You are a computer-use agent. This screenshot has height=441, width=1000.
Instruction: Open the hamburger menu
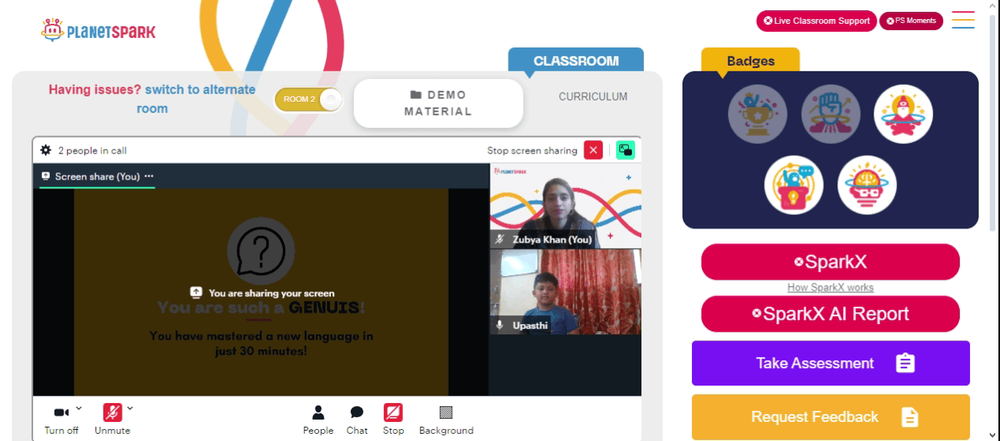coord(963,20)
